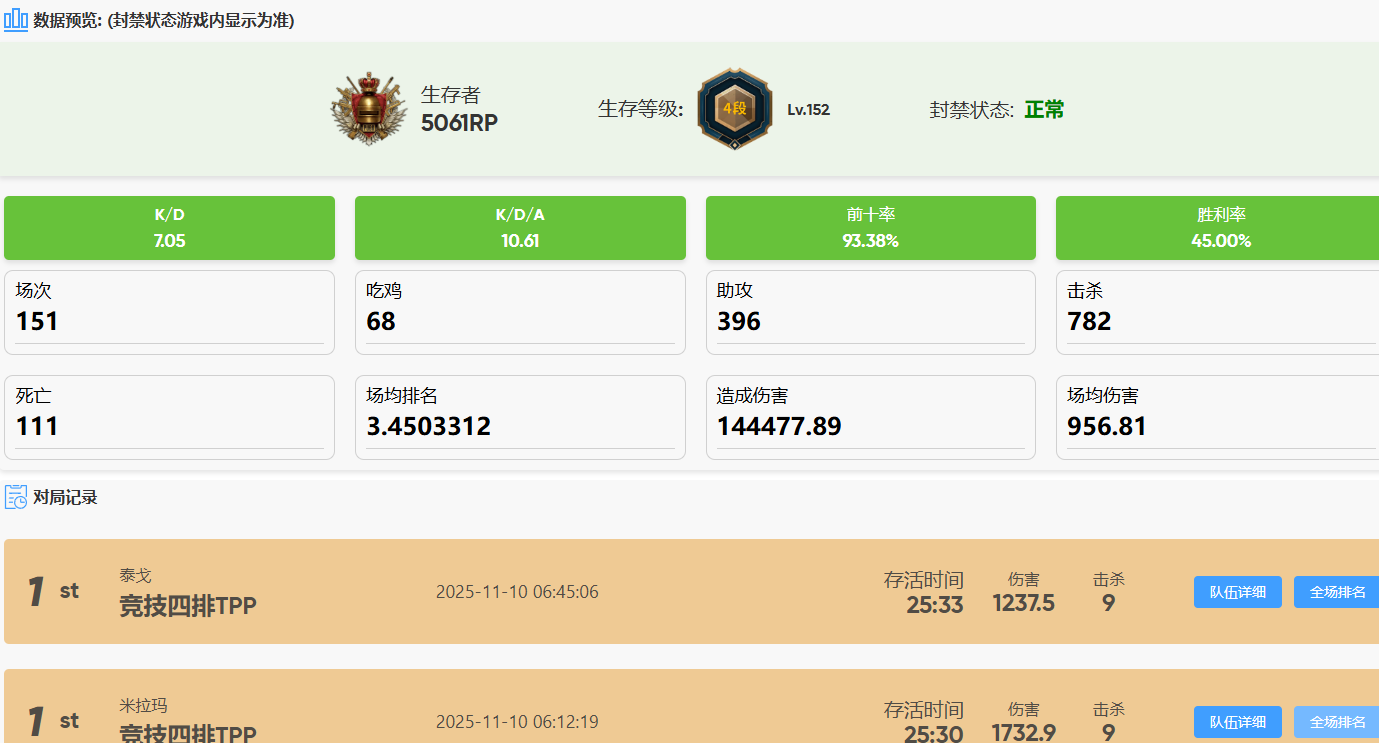Select the 死亡 111 stat card

point(169,417)
